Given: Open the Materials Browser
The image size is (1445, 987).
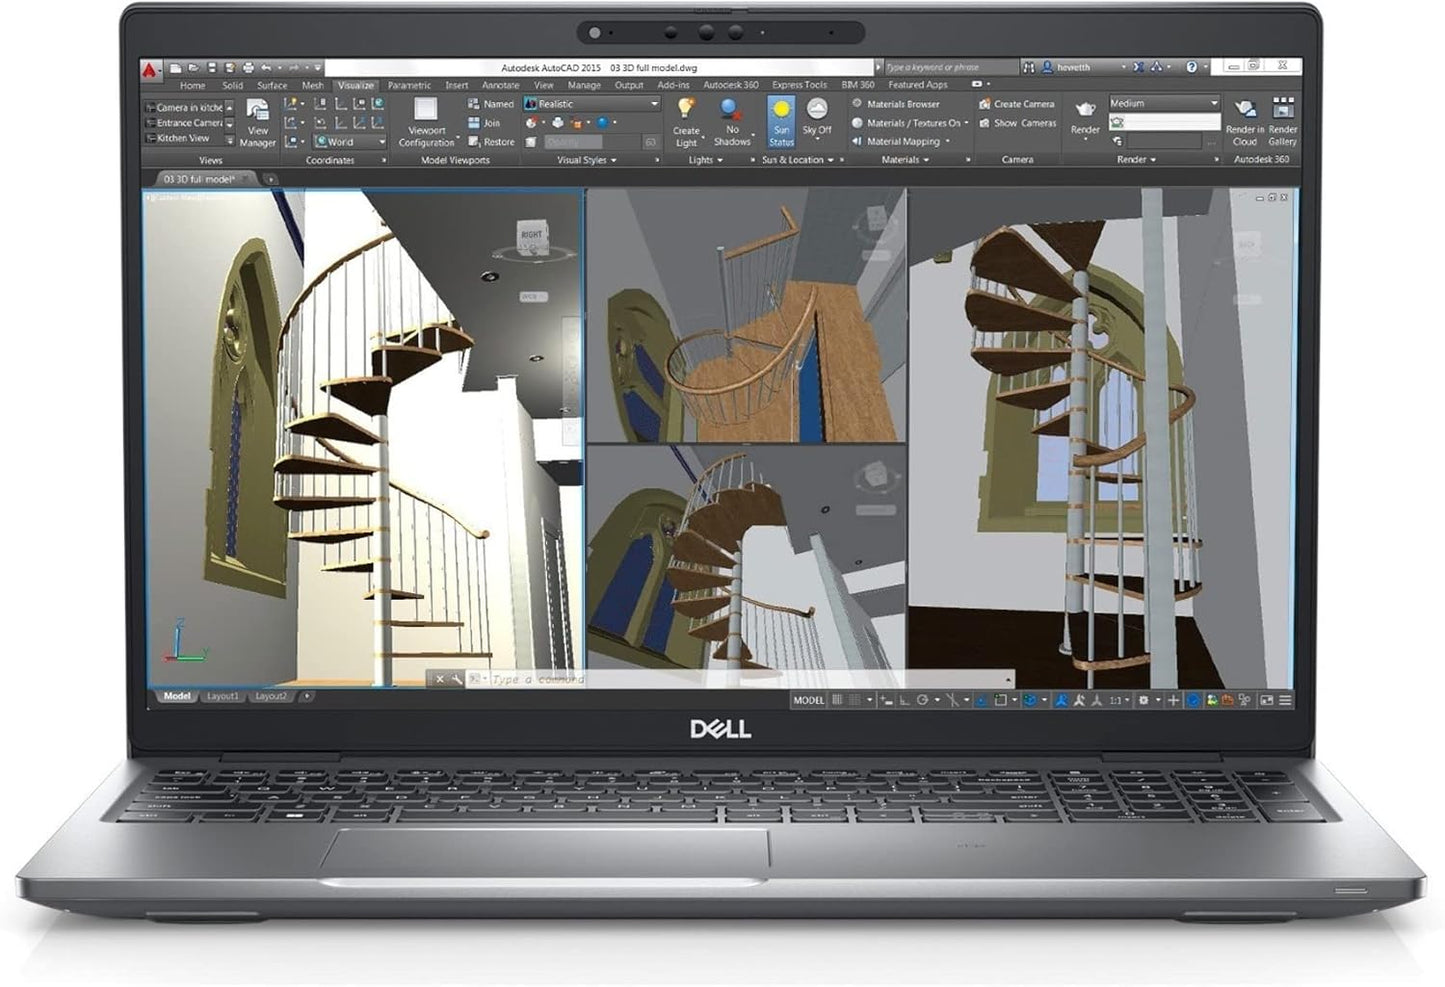Looking at the screenshot, I should pyautogui.click(x=901, y=104).
